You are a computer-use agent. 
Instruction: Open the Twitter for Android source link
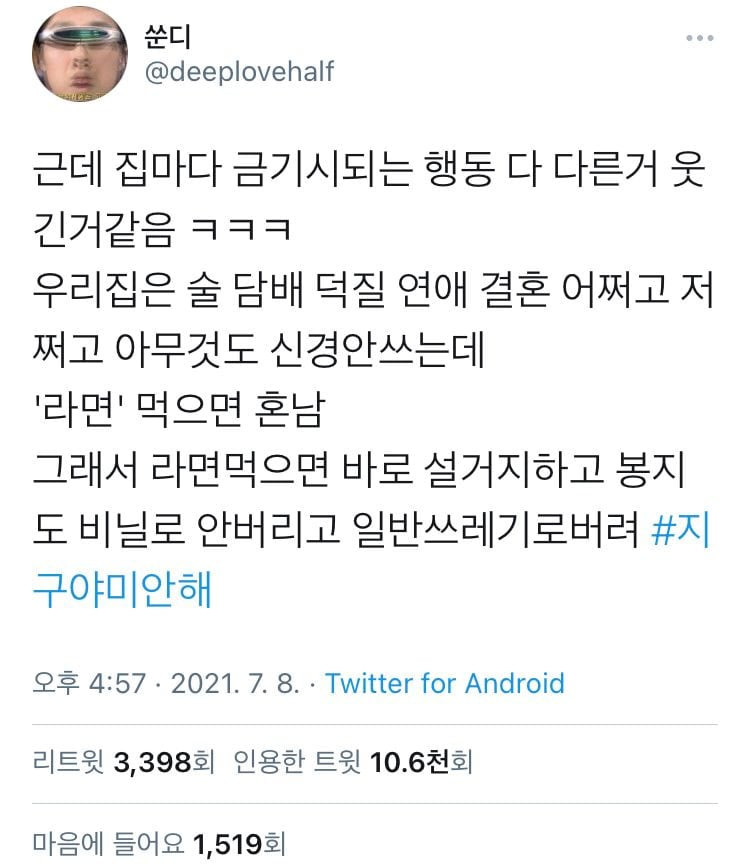pos(444,683)
